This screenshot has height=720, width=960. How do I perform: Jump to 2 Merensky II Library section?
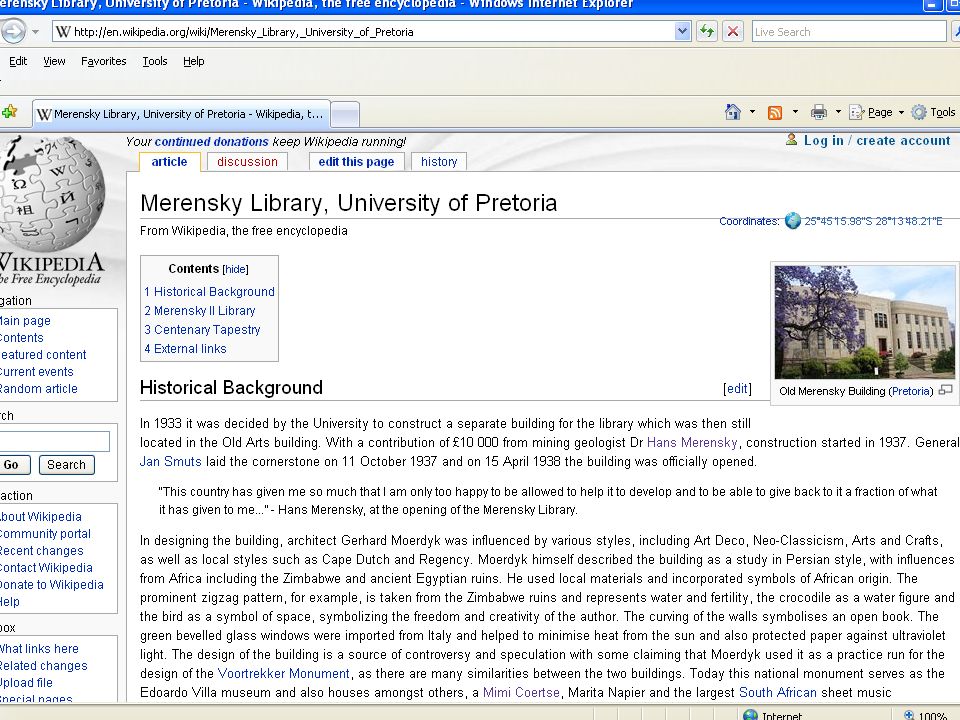pos(200,310)
